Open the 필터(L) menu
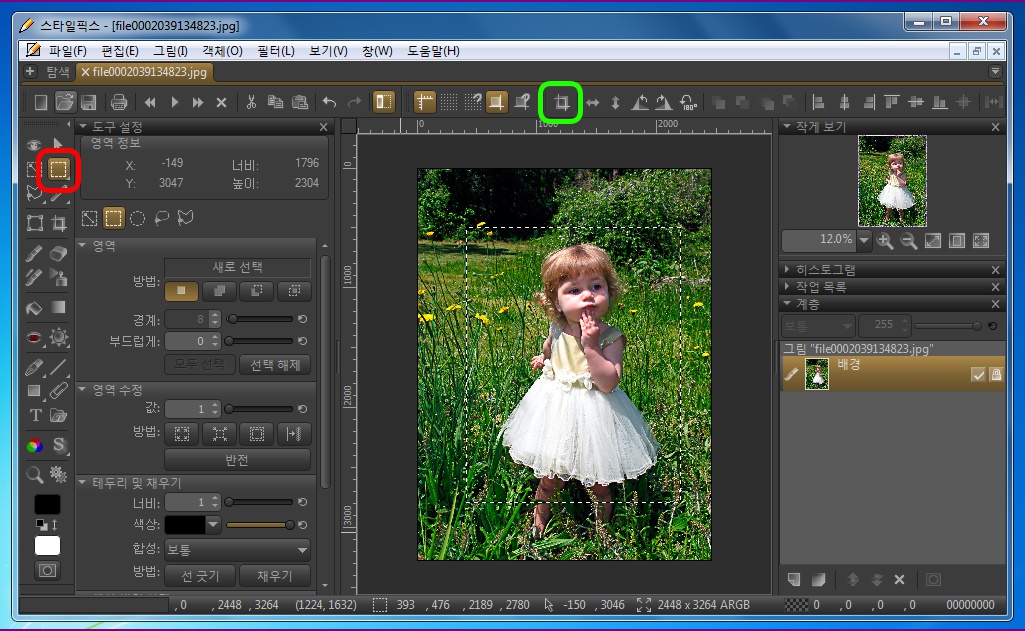 point(276,51)
